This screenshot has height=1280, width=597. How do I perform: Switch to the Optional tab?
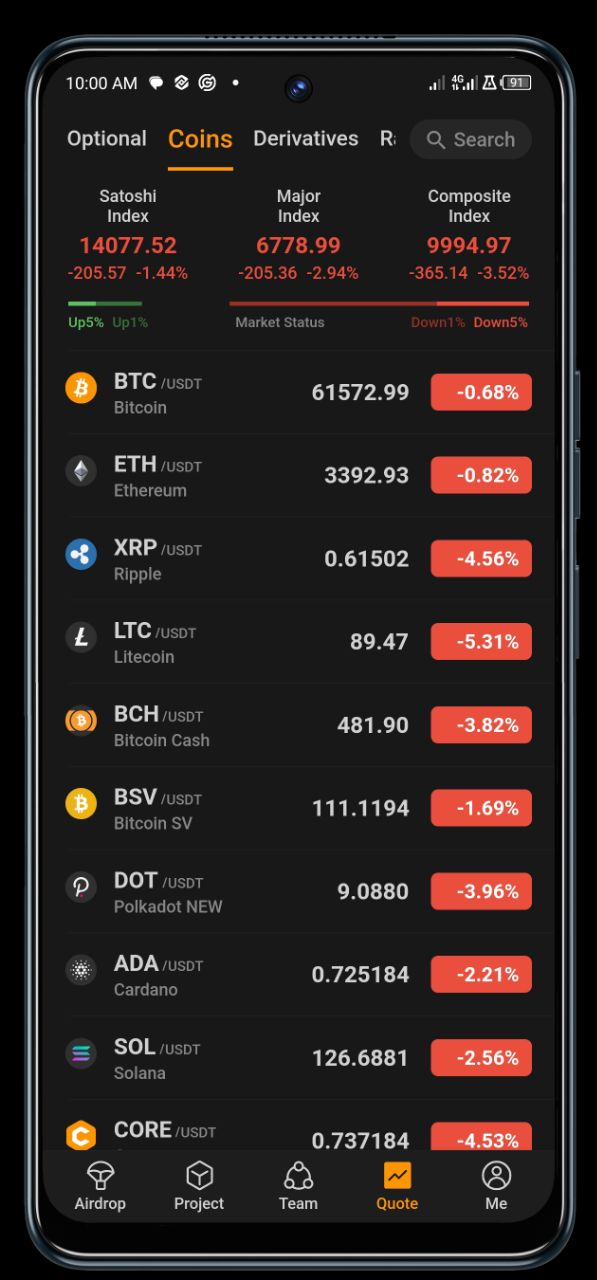coord(107,139)
